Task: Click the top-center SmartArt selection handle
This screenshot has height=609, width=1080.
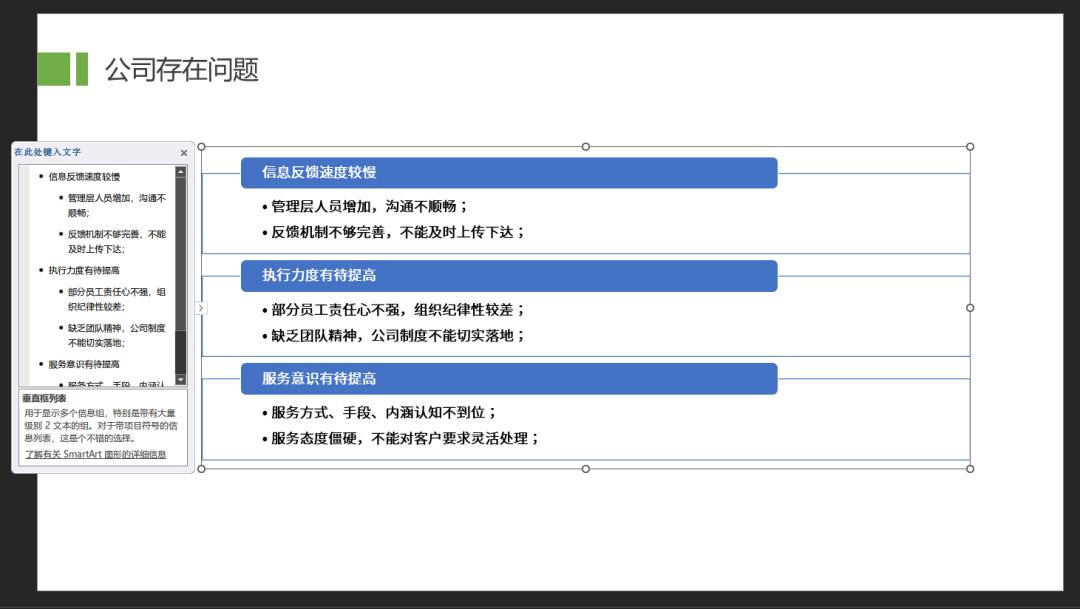Action: (585, 145)
